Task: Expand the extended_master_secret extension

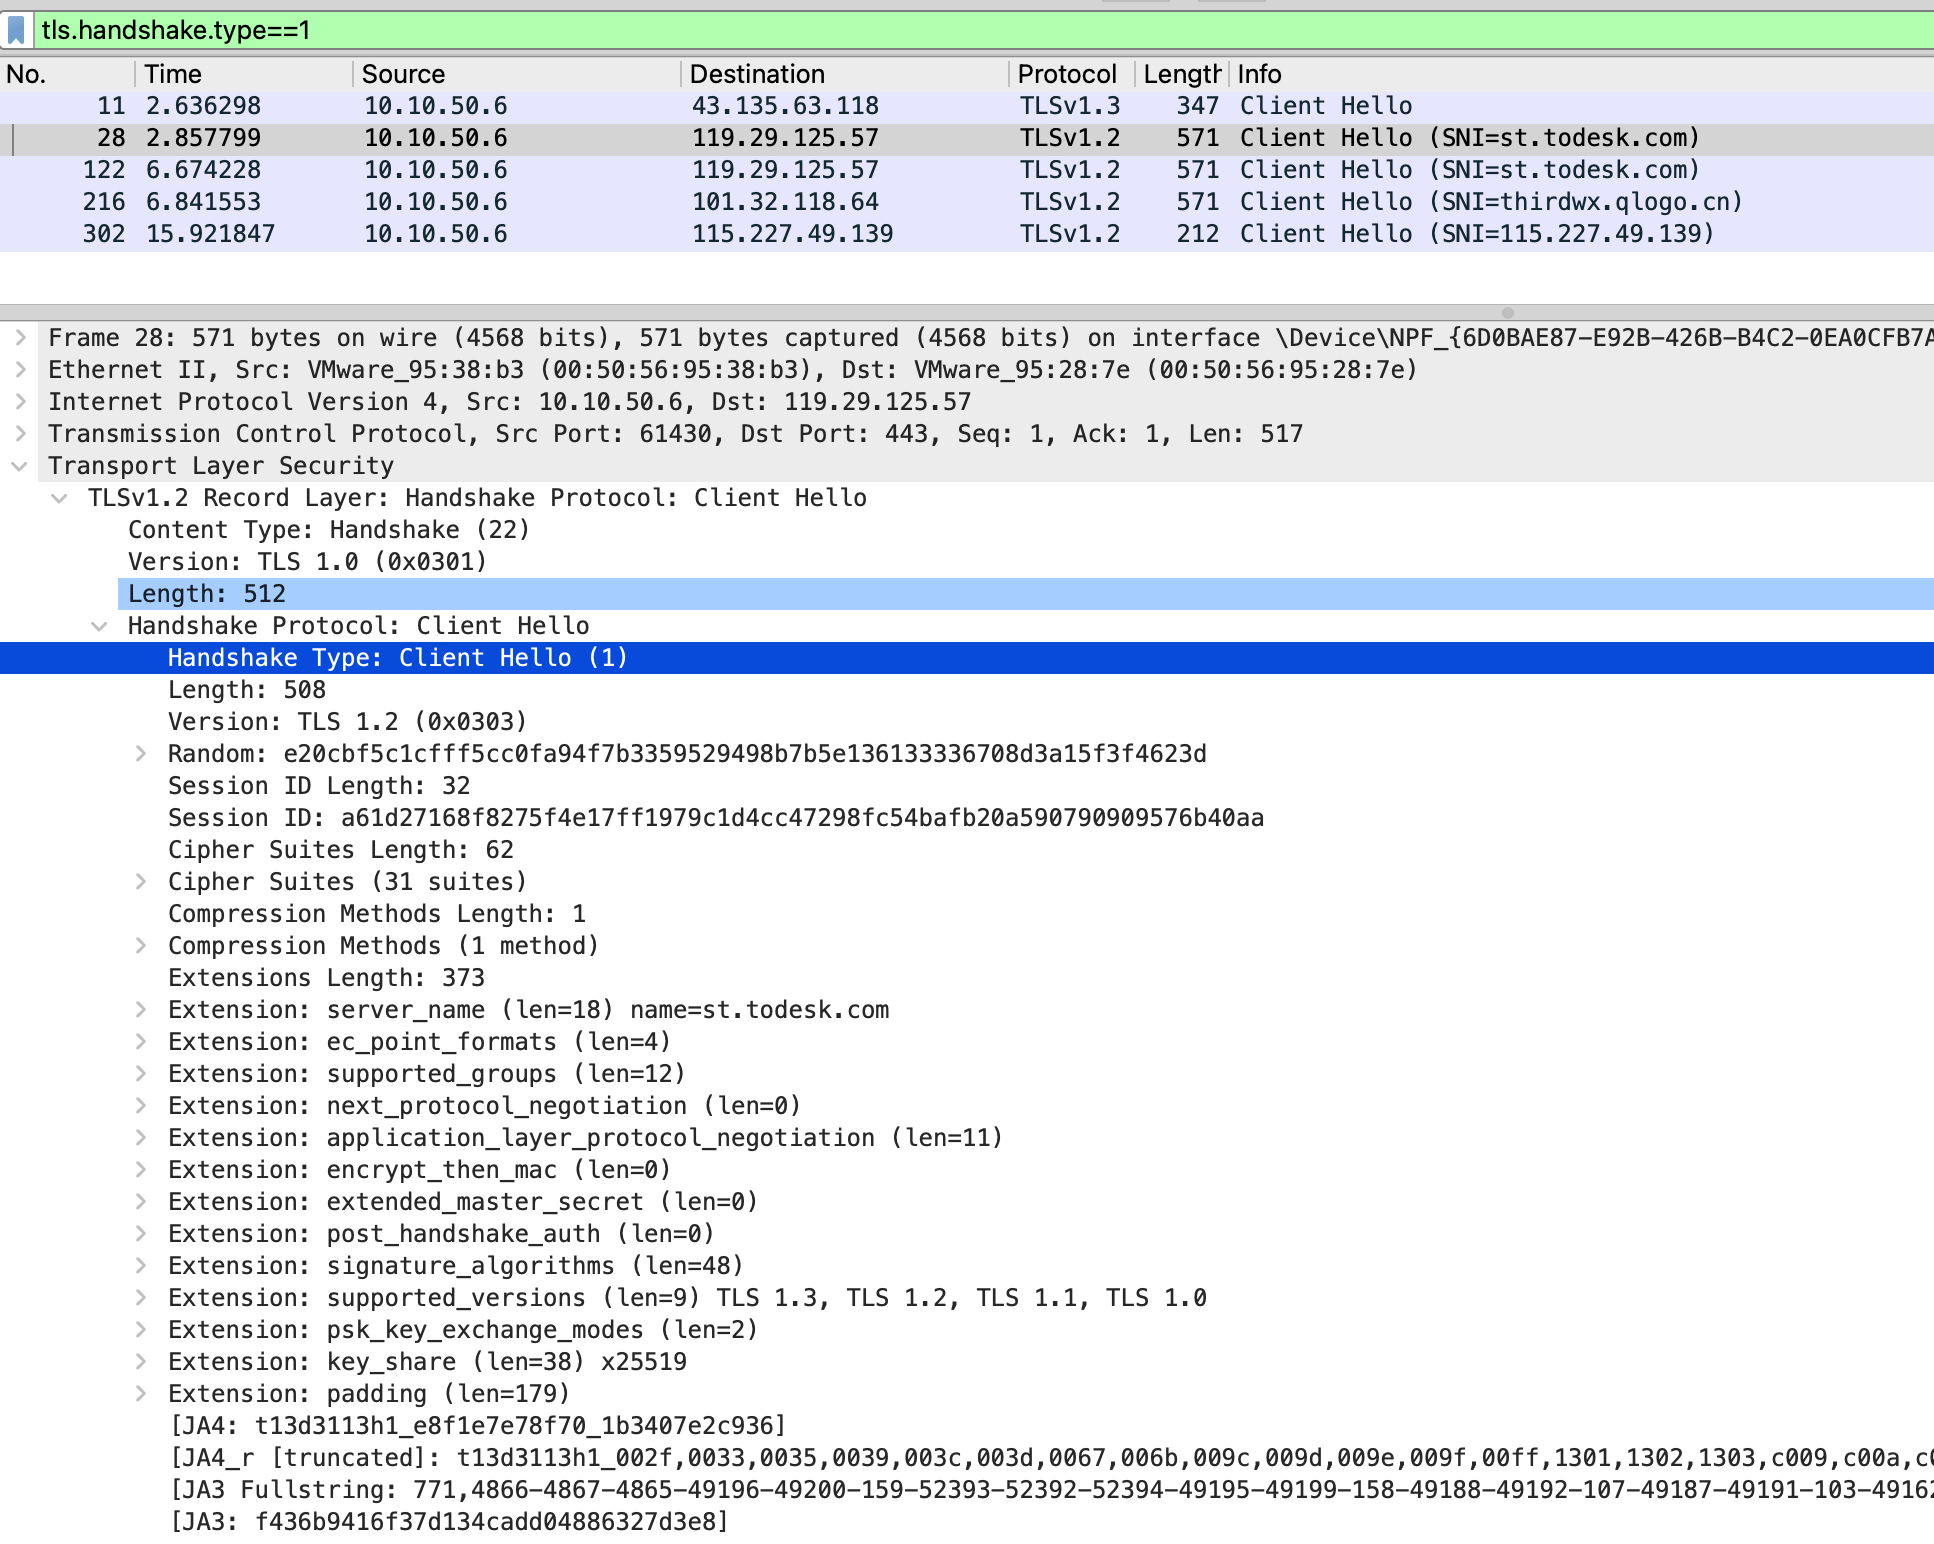Action: point(141,1202)
